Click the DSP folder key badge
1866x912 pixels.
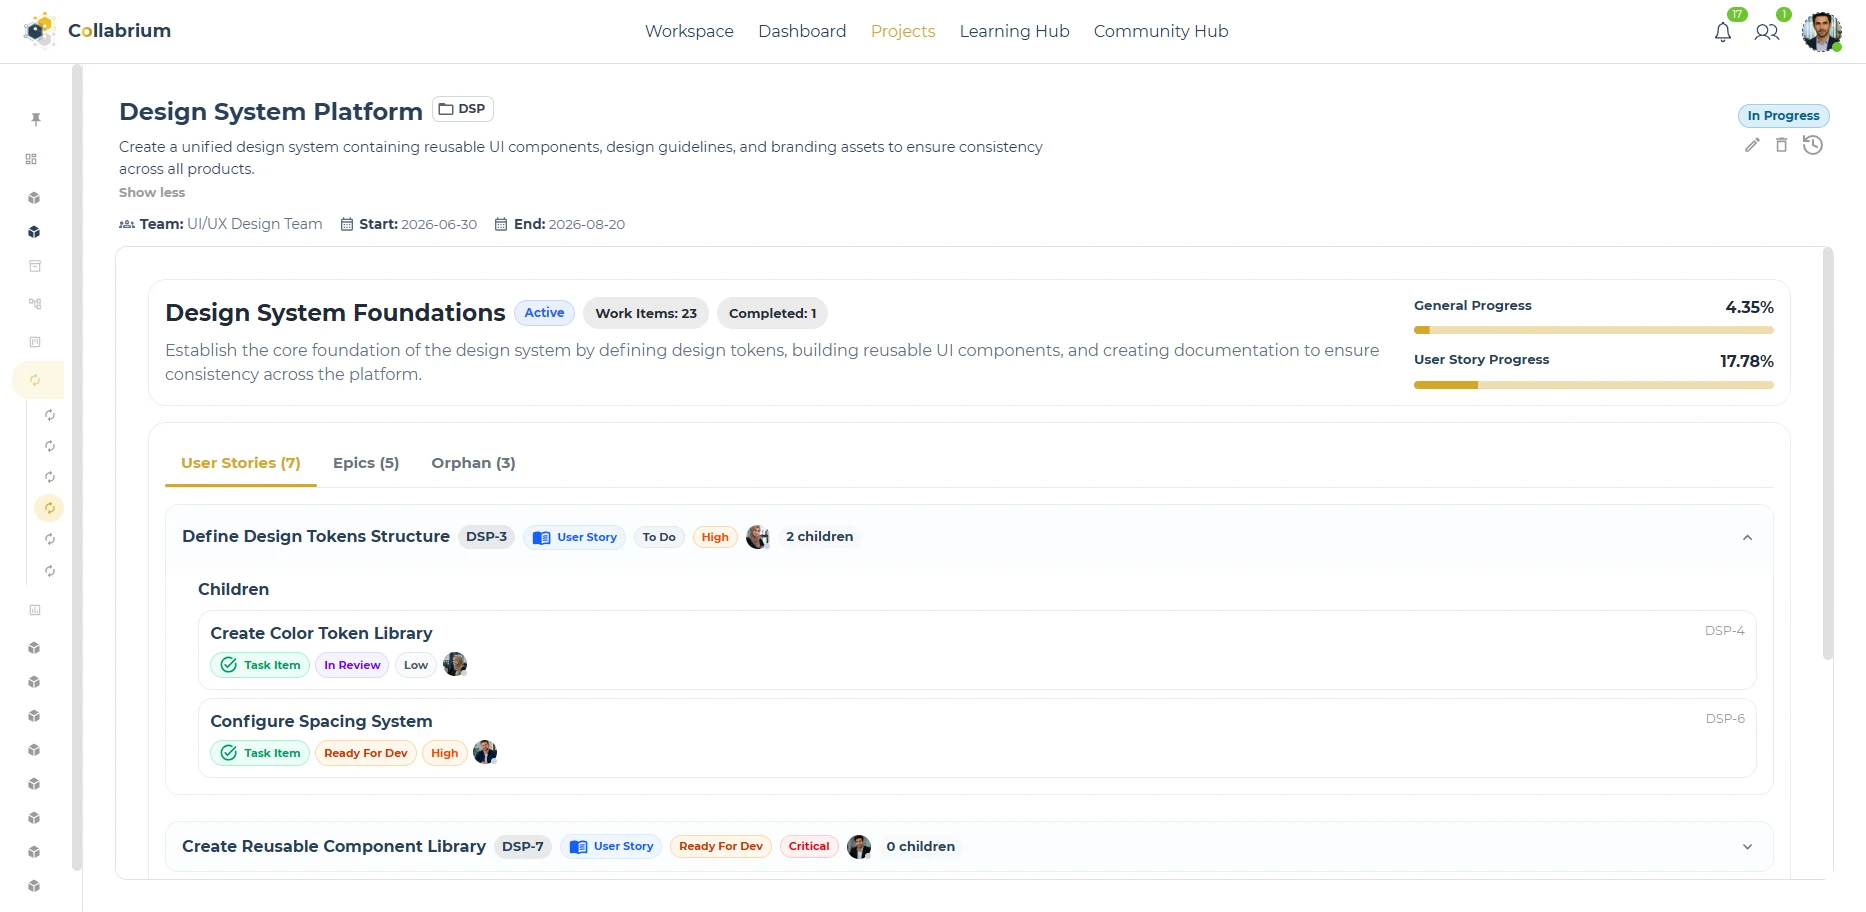click(x=463, y=109)
